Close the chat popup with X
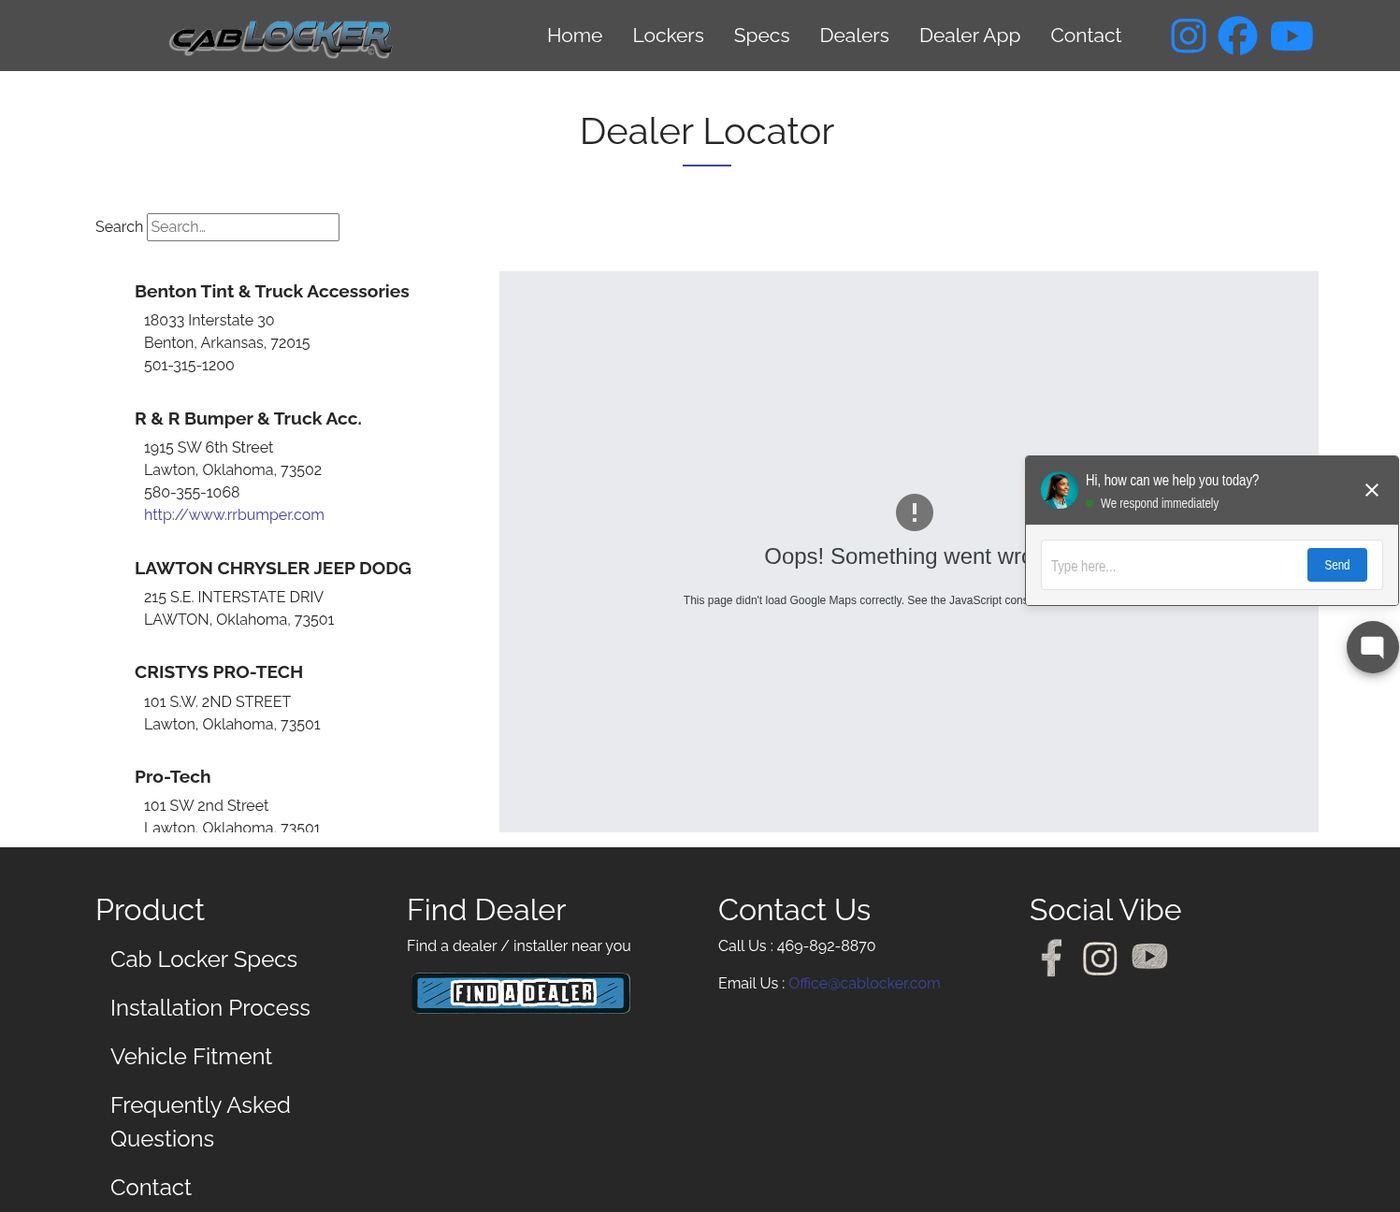Image resolution: width=1400 pixels, height=1212 pixels. (x=1372, y=490)
